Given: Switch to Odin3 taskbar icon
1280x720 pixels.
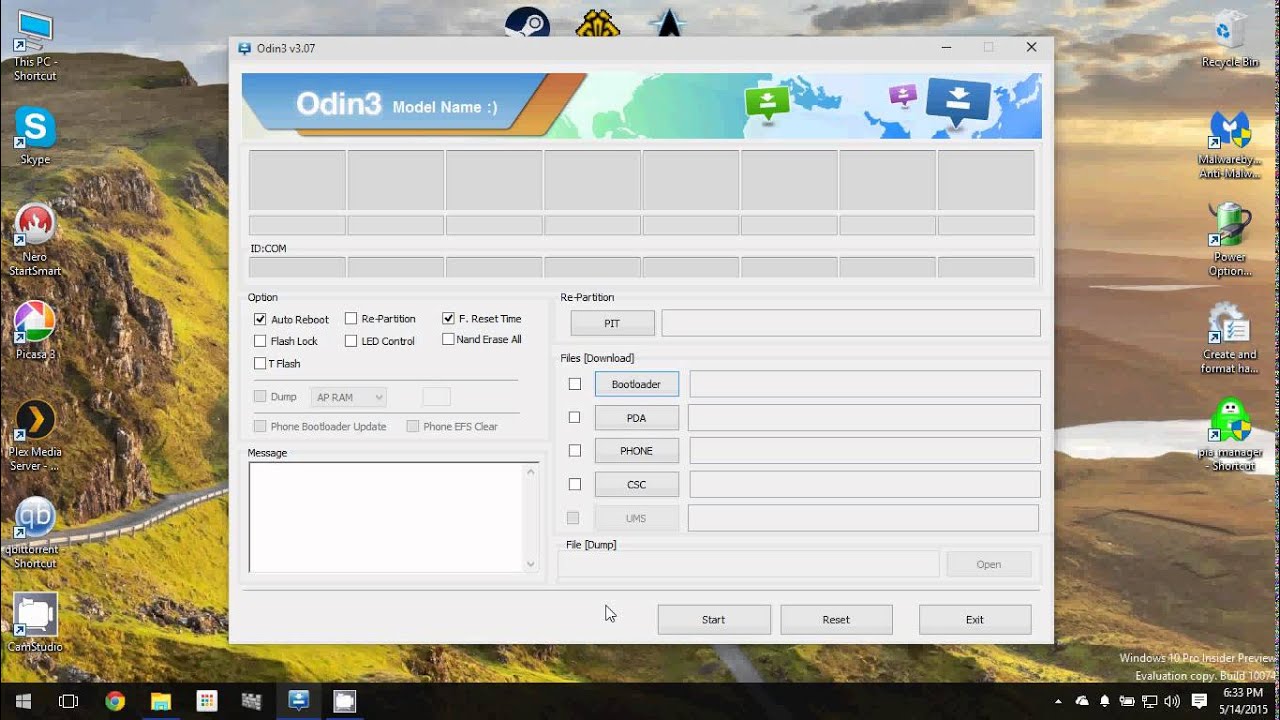Looking at the screenshot, I should [299, 701].
